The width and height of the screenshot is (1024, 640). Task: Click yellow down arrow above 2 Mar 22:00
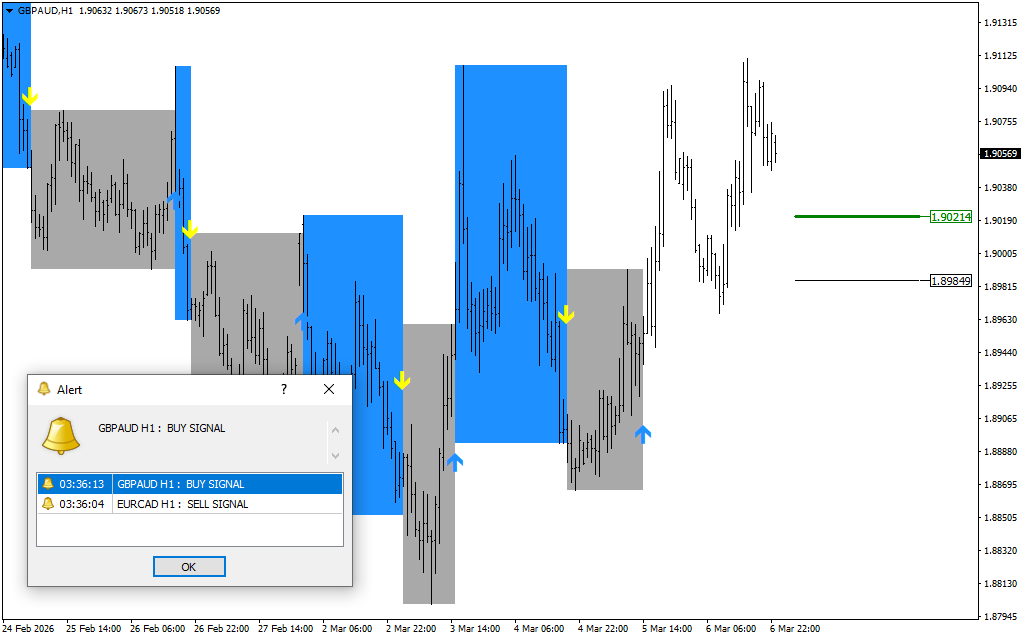pos(402,381)
